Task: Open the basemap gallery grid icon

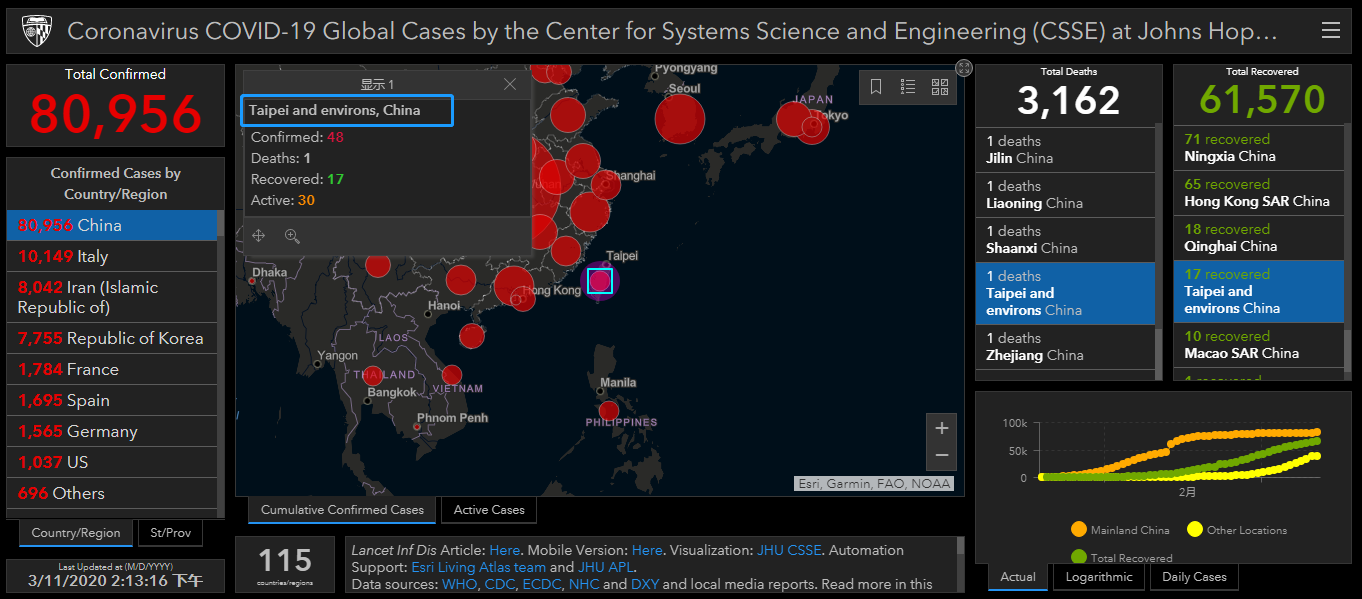Action: pyautogui.click(x=940, y=87)
